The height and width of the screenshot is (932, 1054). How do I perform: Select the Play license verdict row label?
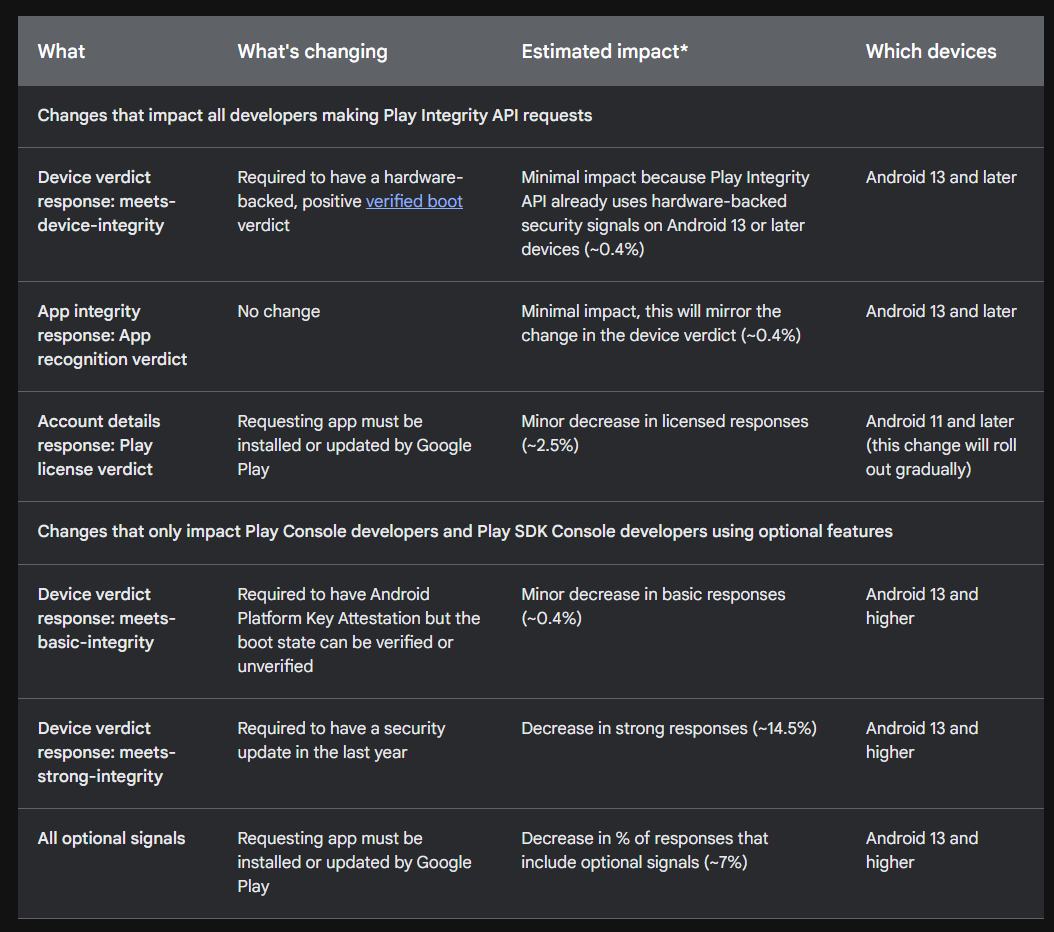[99, 446]
